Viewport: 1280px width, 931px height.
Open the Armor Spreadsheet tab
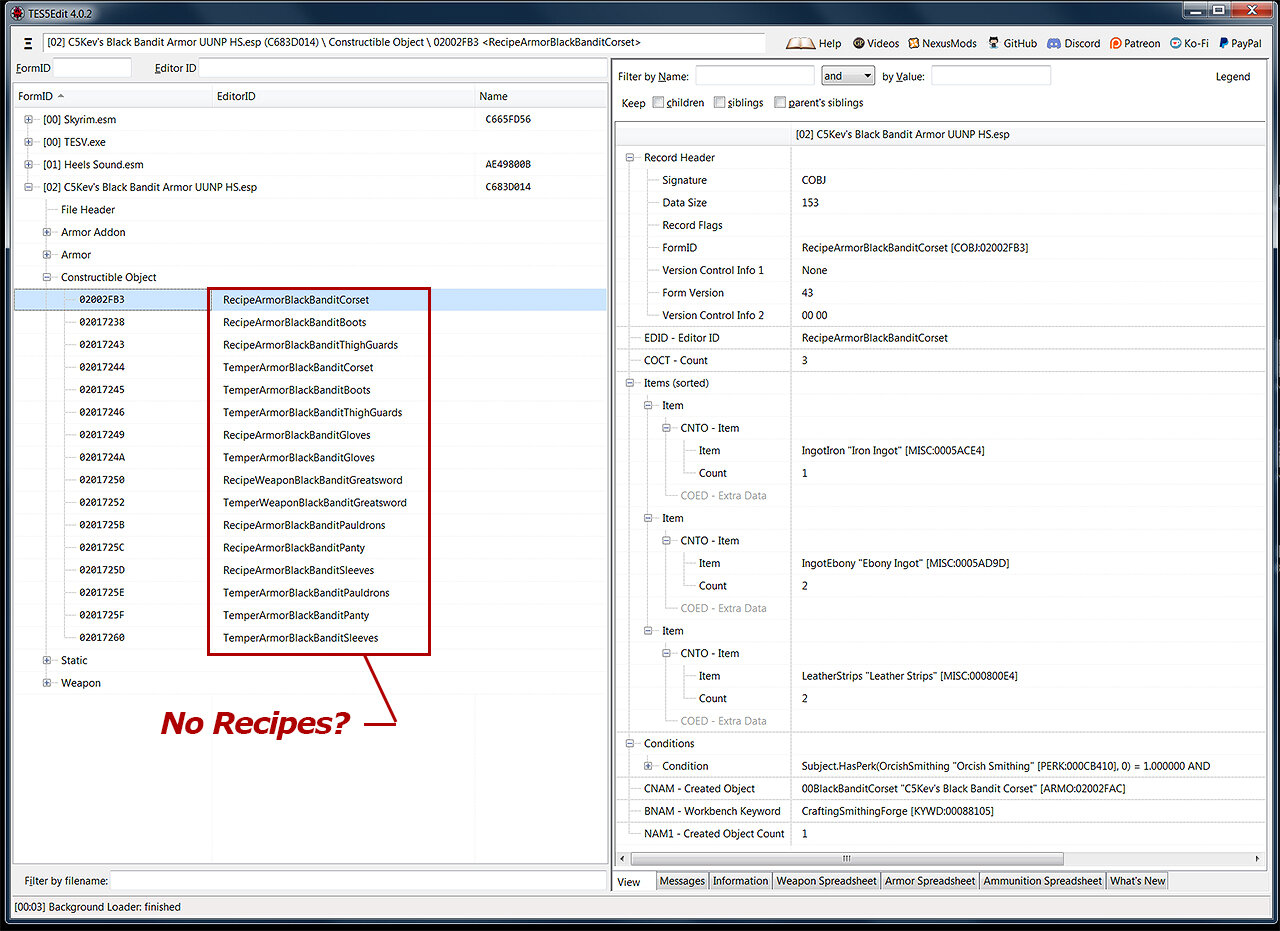[930, 881]
